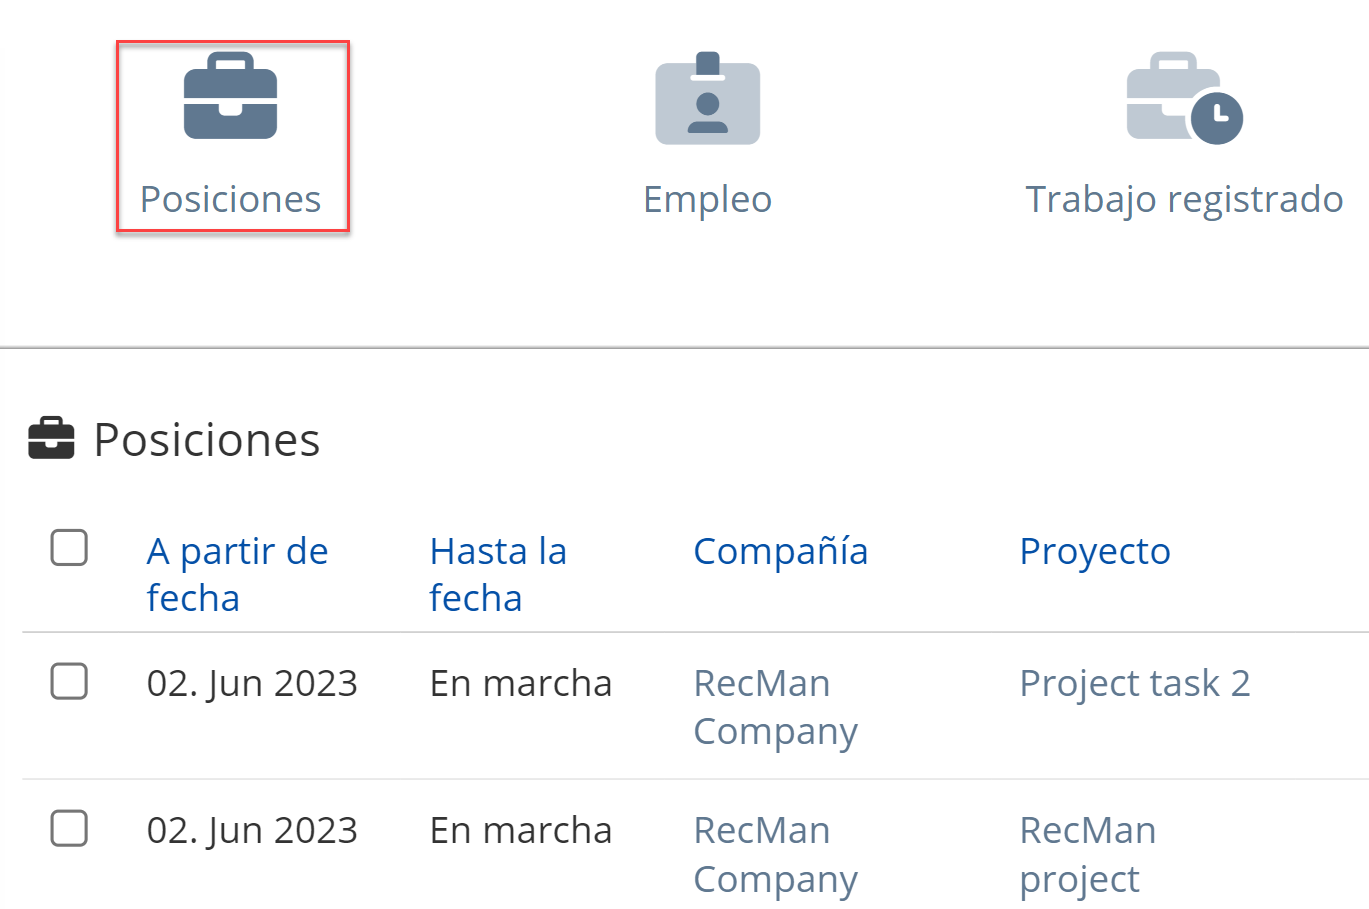The width and height of the screenshot is (1369, 909).
Task: Check the box for the RecMan project row
Action: tap(69, 828)
